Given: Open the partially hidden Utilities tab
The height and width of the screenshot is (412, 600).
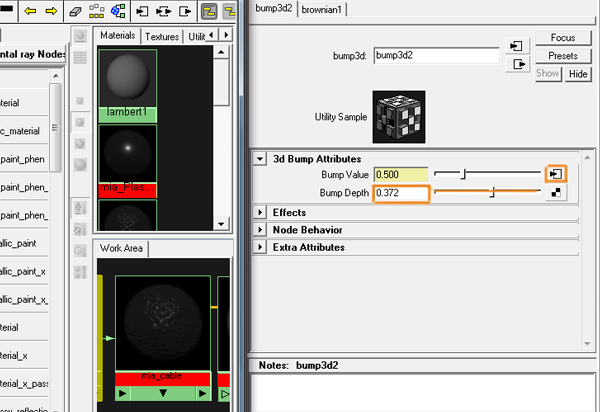Looking at the screenshot, I should tap(197, 37).
